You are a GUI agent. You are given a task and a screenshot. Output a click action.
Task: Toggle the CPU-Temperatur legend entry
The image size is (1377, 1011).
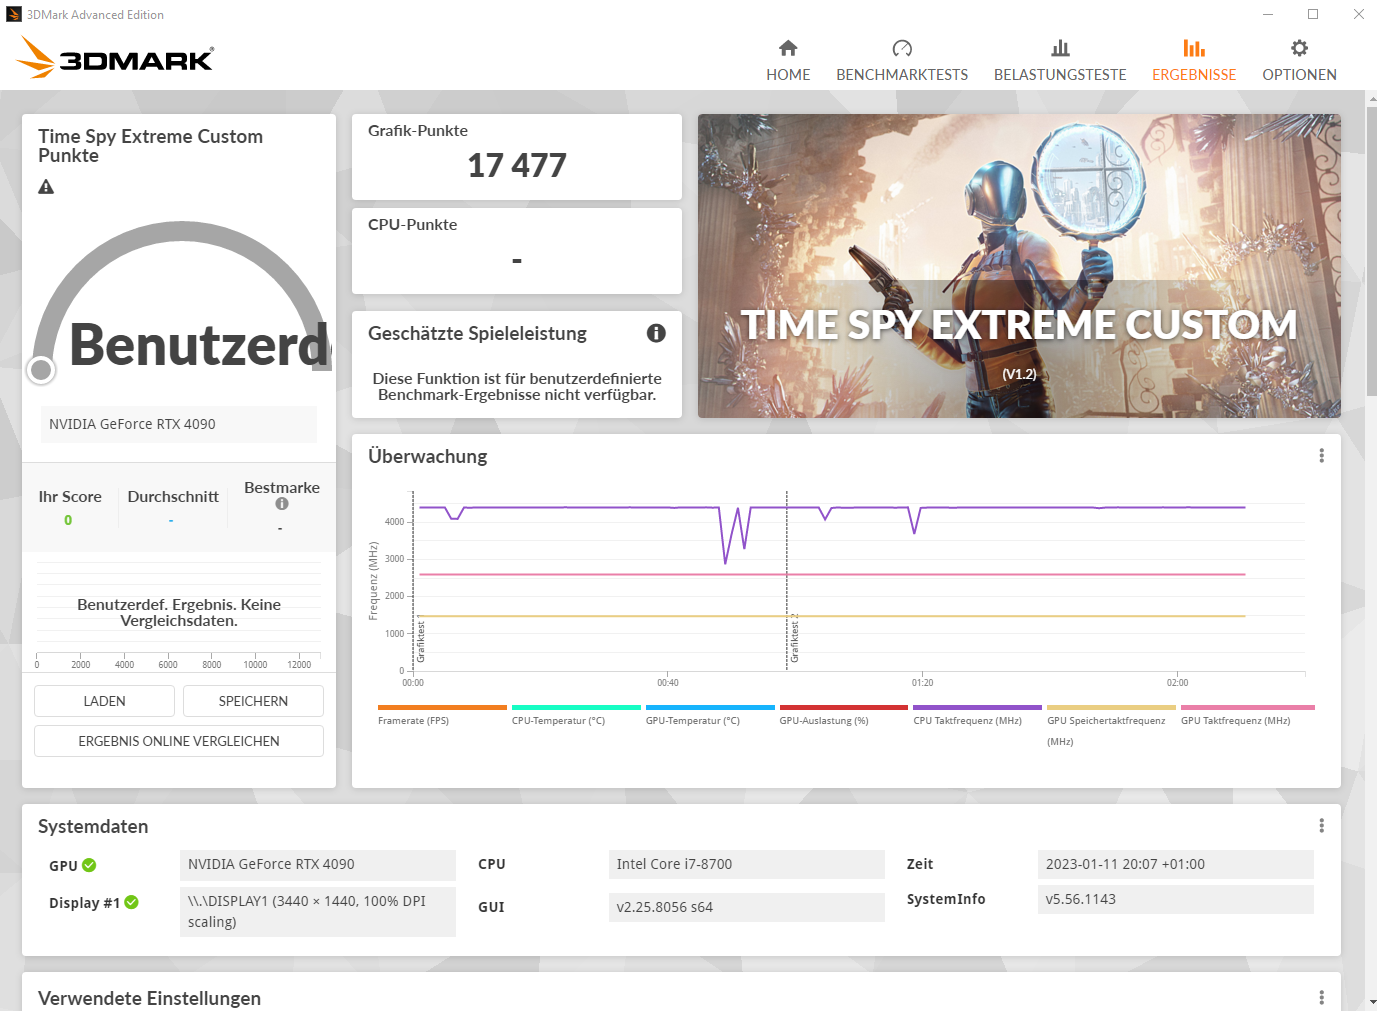pyautogui.click(x=576, y=716)
